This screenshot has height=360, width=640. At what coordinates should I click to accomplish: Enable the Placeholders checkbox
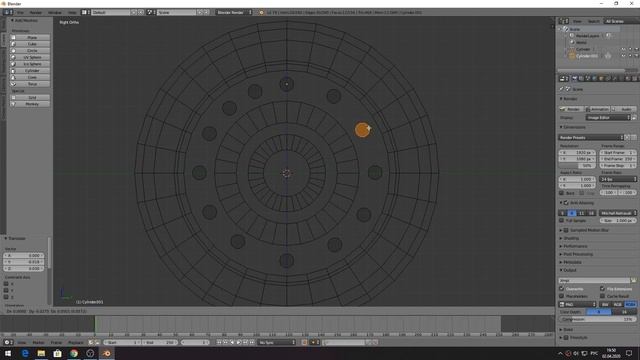point(562,296)
